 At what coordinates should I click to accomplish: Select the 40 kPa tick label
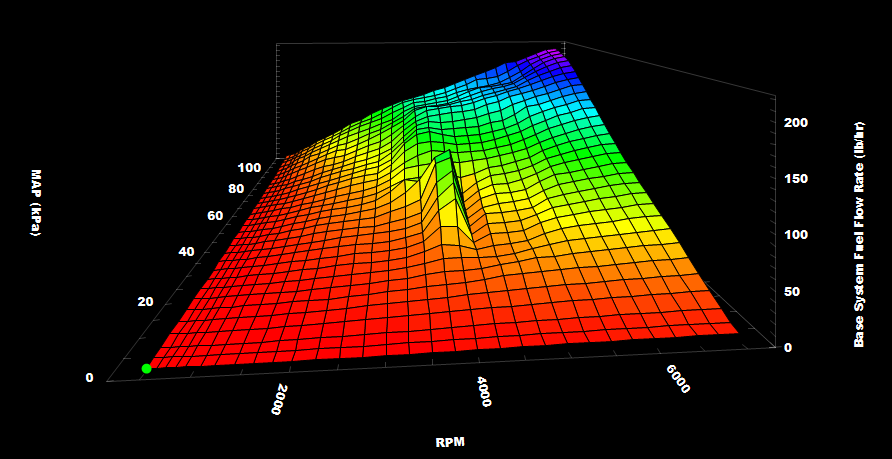(185, 250)
